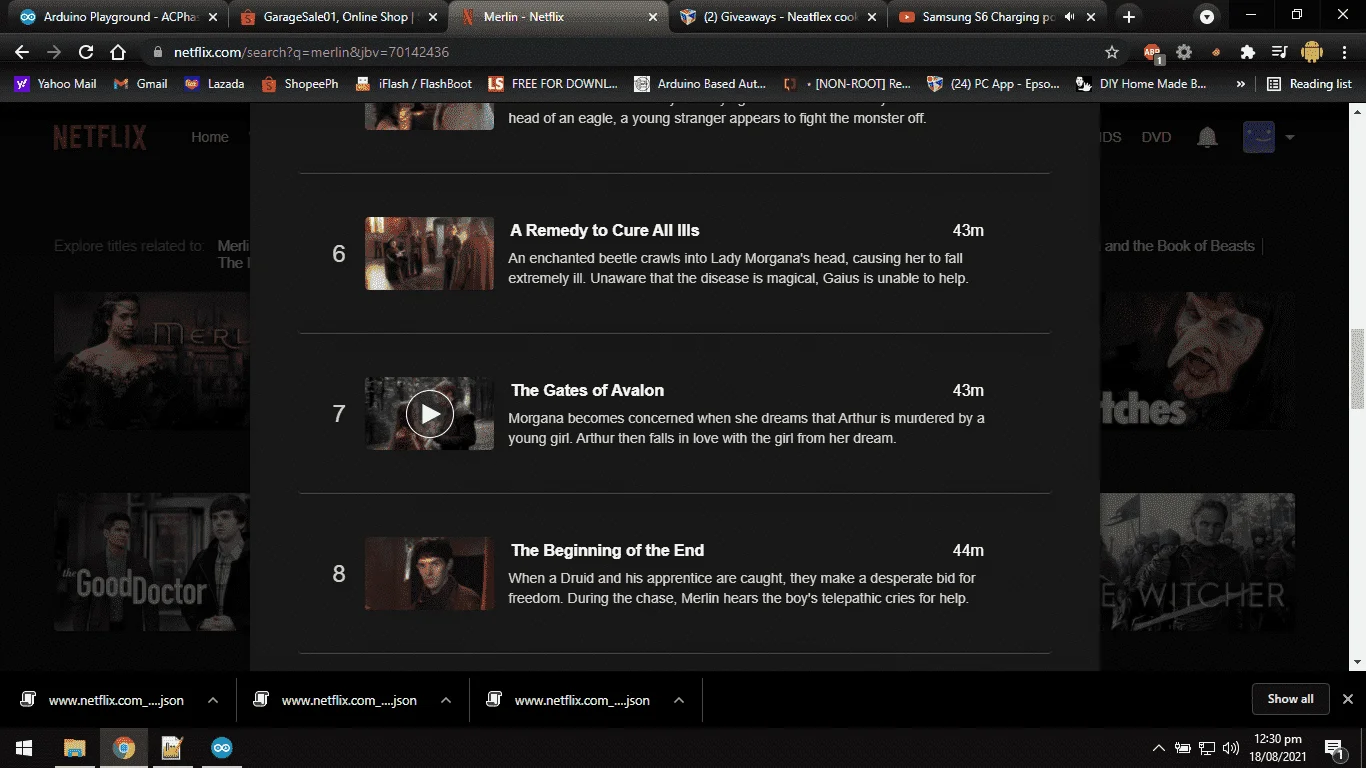
Task: Expand options for third downloaded json file
Action: (679, 700)
